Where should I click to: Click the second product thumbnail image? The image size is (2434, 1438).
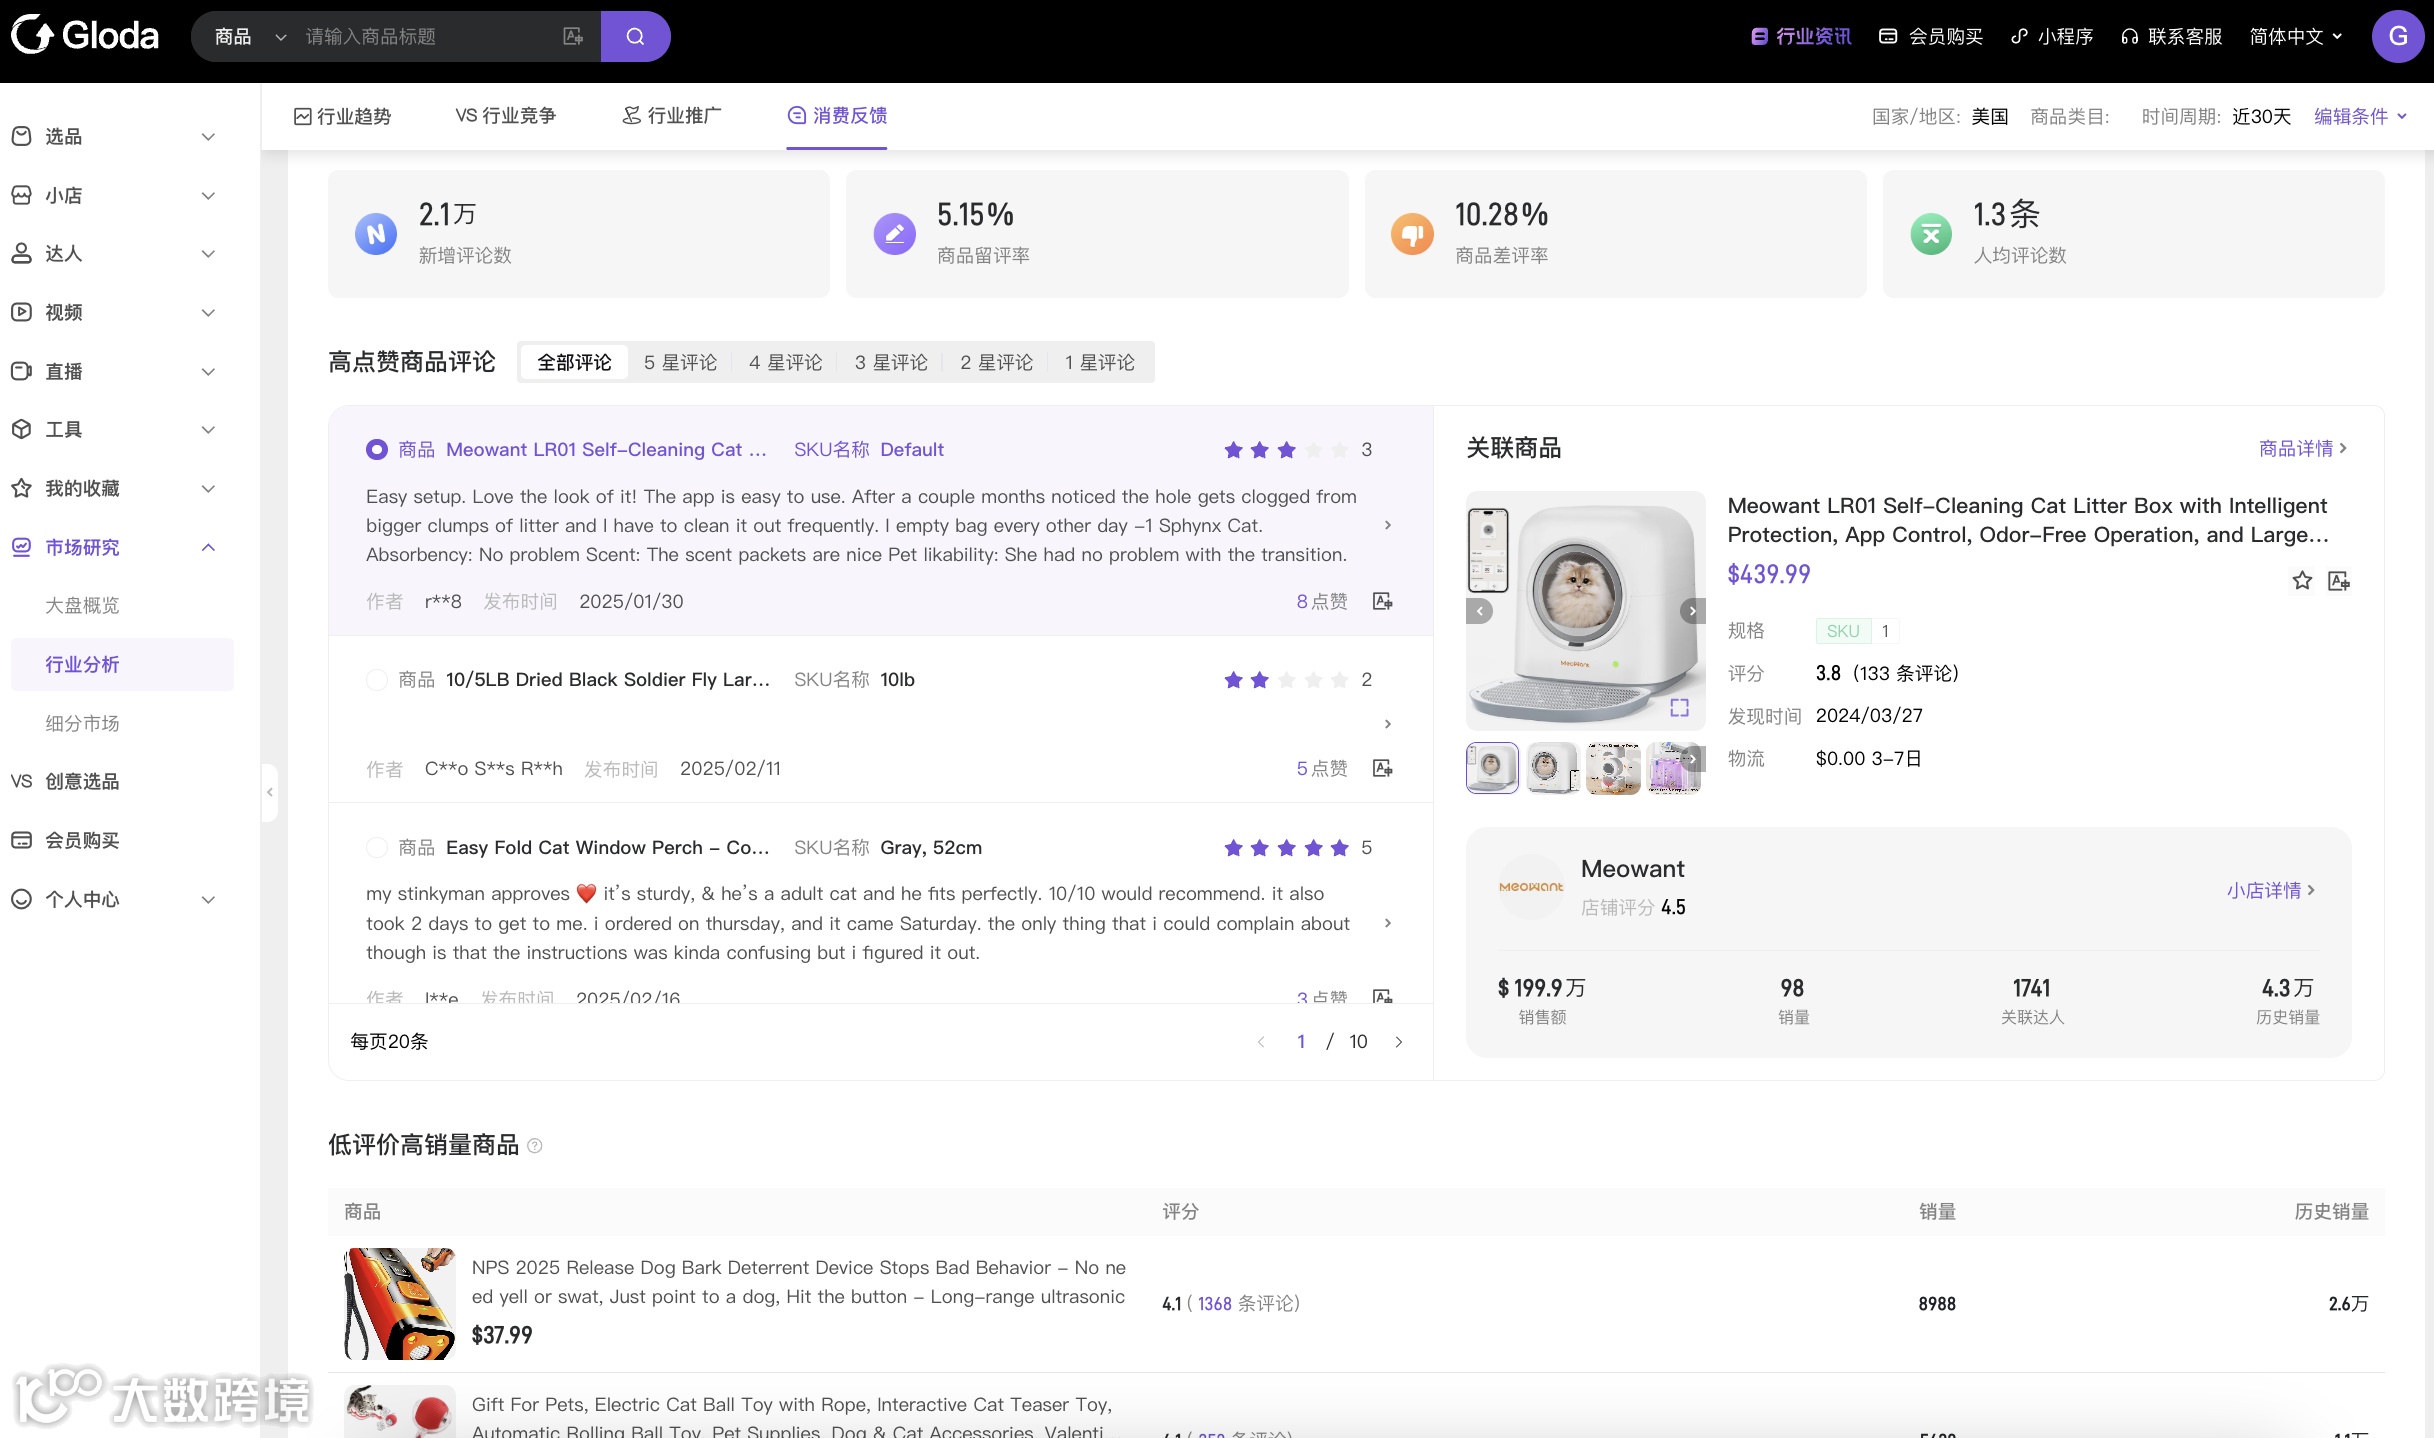point(1551,768)
